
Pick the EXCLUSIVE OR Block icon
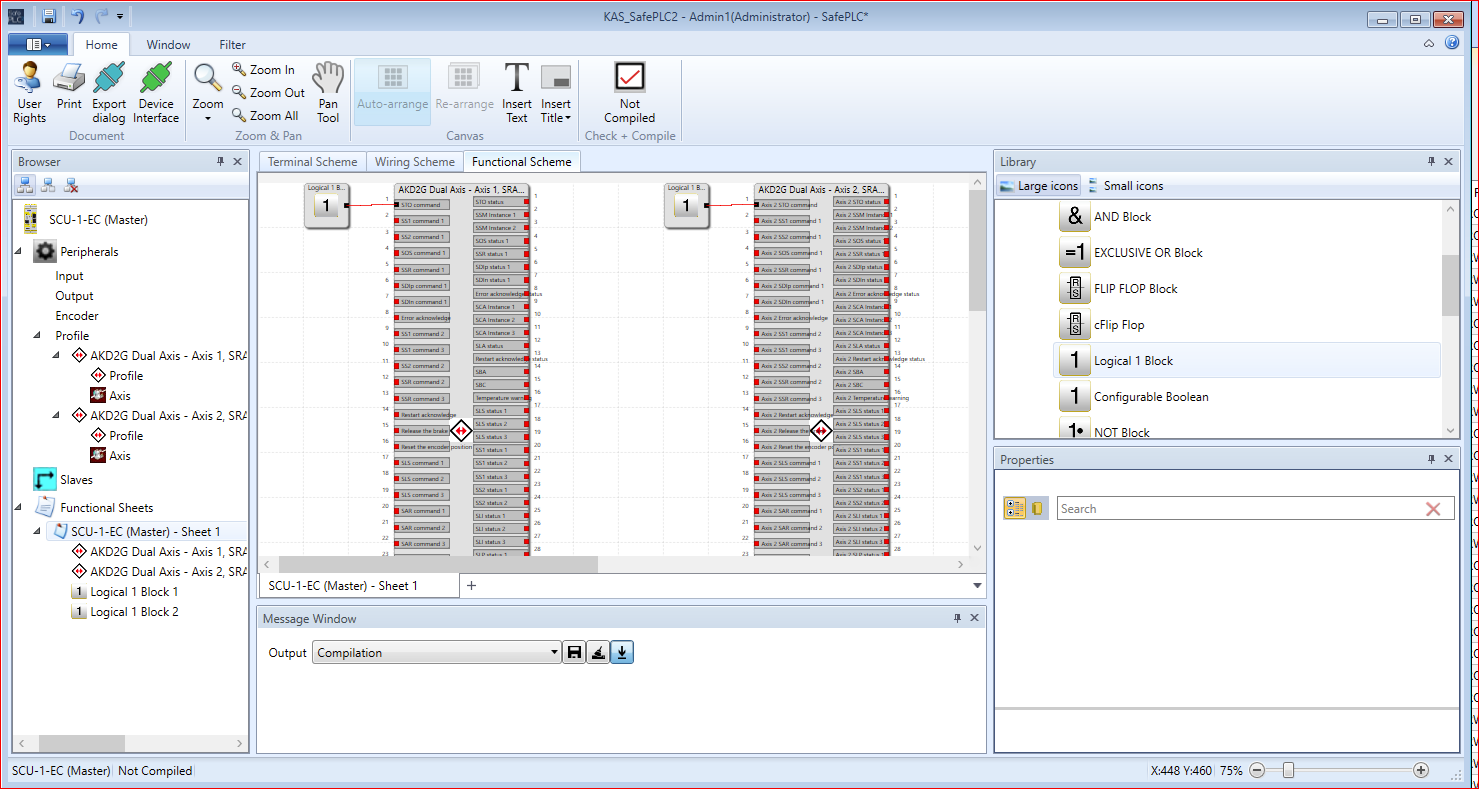coord(1074,253)
